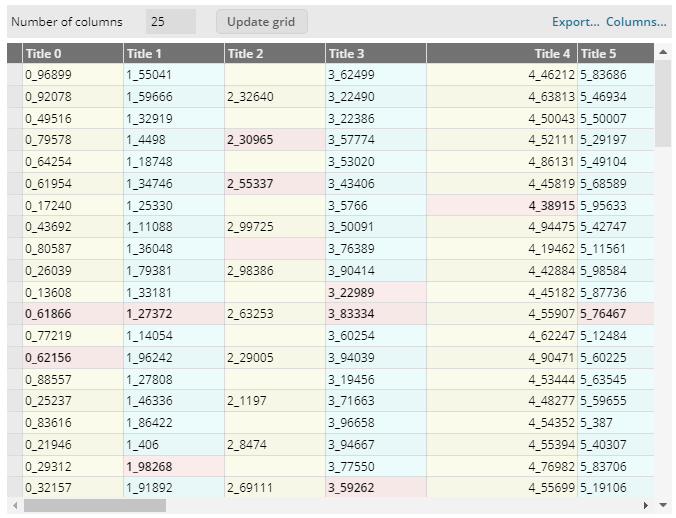The height and width of the screenshot is (518, 676).
Task: Select the Title 1 column header
Action: pyautogui.click(x=173, y=54)
